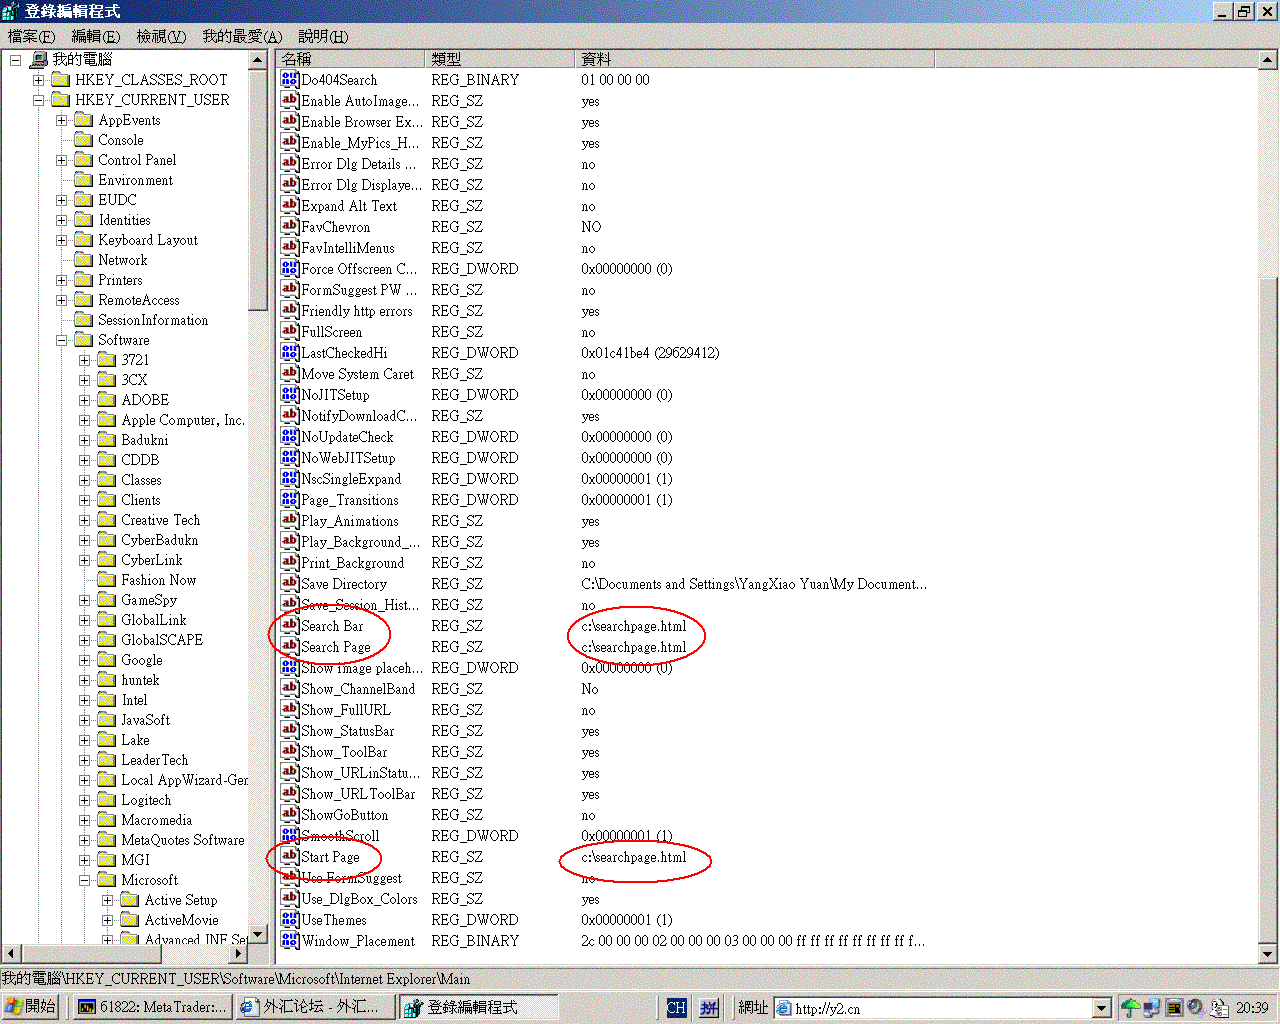The image size is (1280, 1024).
Task: Click the ActiveMovie folder icon
Action: [x=130, y=920]
